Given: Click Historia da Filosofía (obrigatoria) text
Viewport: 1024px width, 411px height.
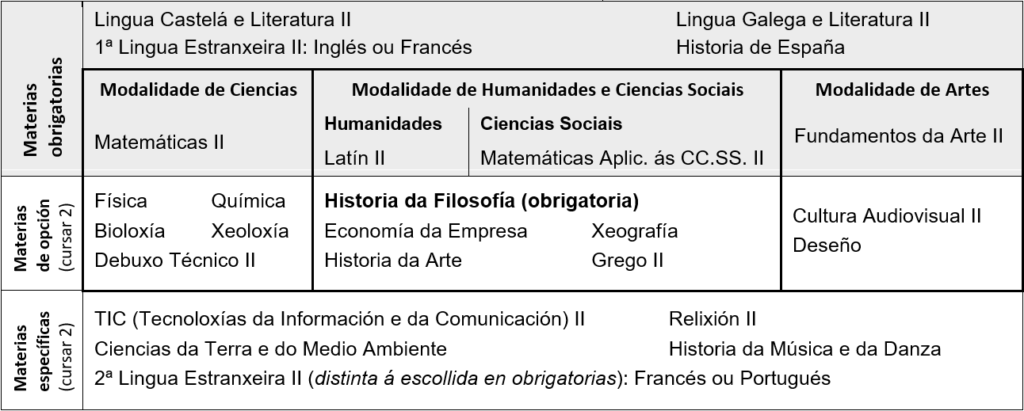Looking at the screenshot, I should pos(481,201).
